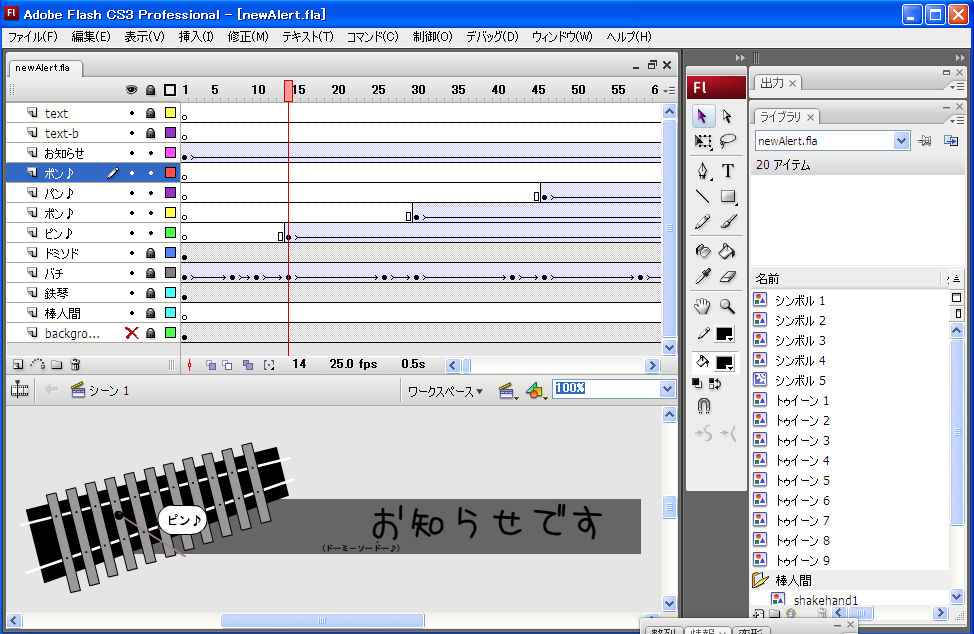Viewport: 974px width, 634px height.
Task: Unlock the text-b layer
Action: (150, 133)
